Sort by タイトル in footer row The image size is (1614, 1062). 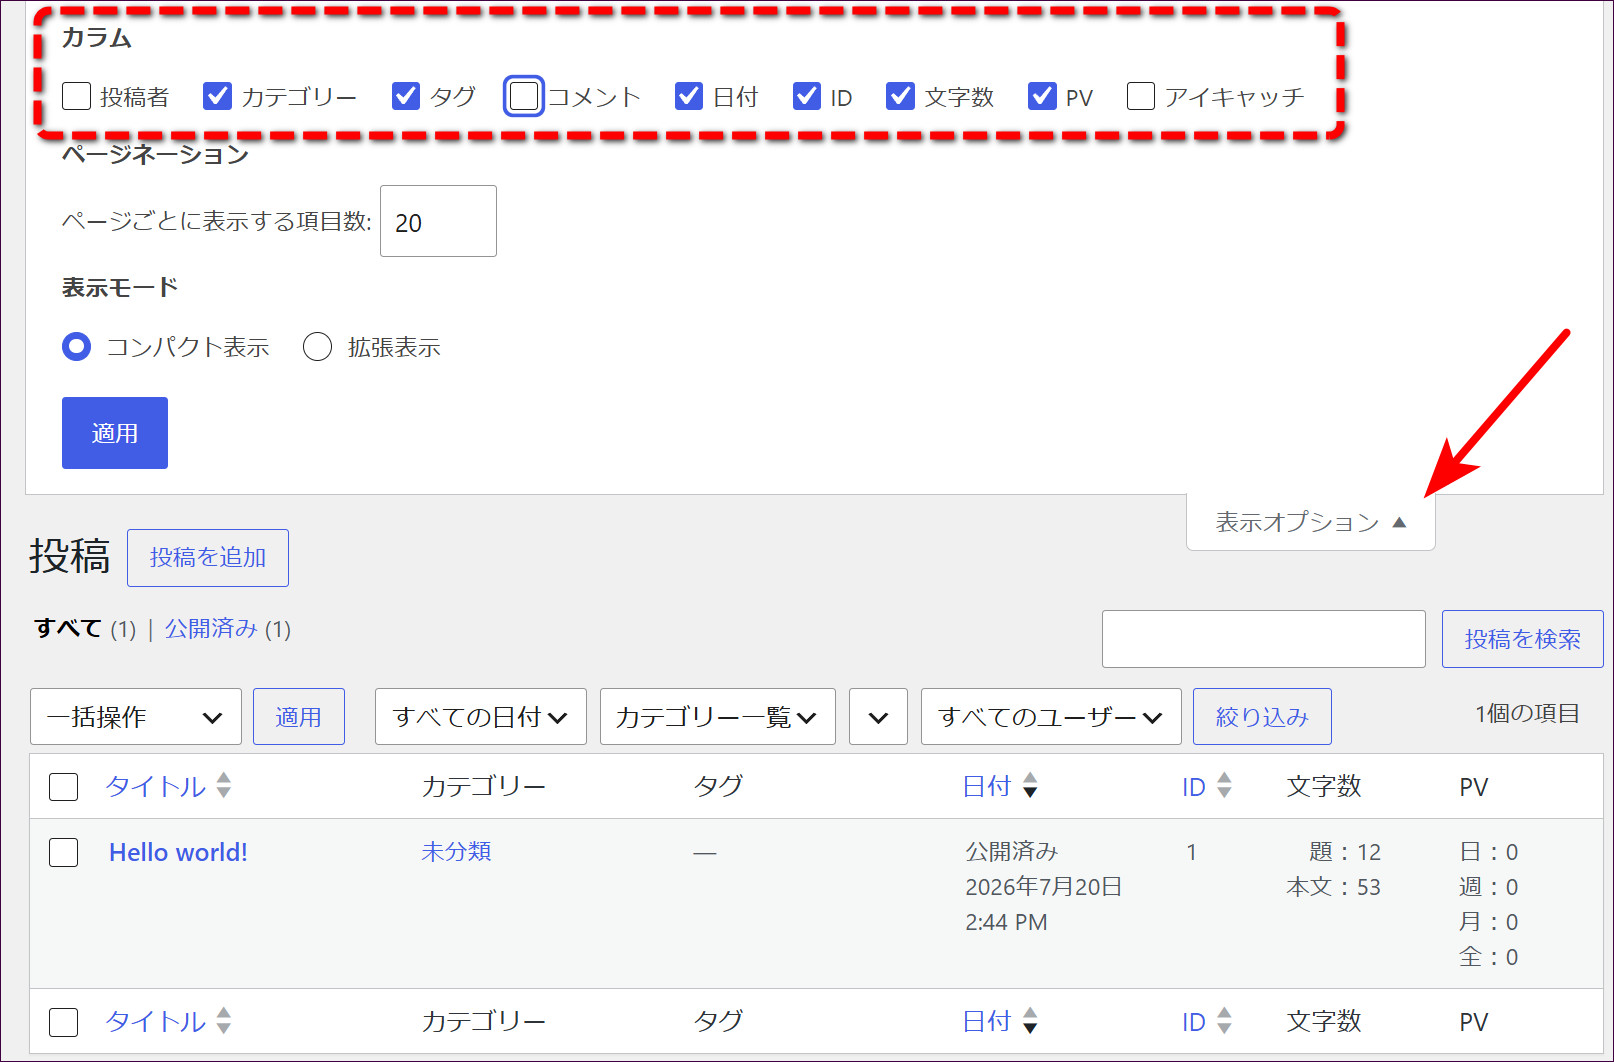[156, 1022]
